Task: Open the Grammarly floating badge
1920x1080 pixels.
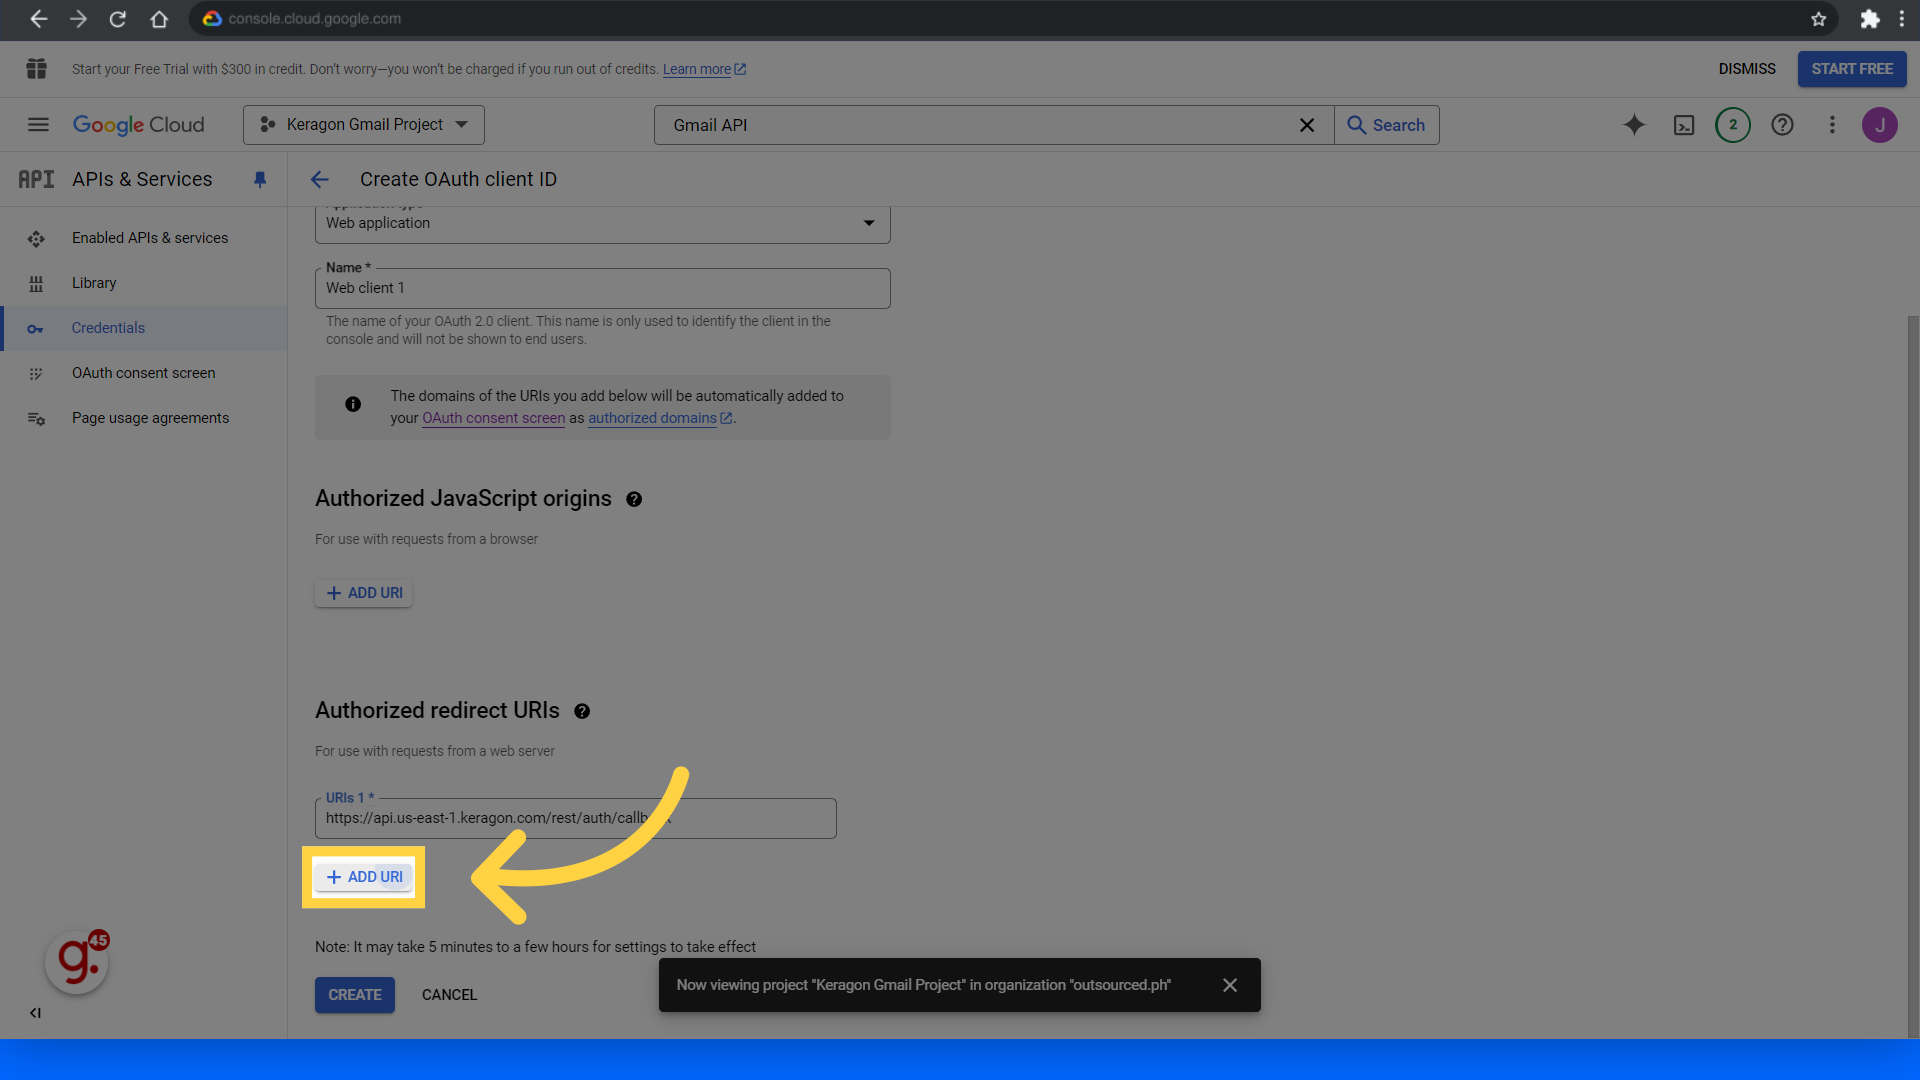Action: click(x=77, y=962)
